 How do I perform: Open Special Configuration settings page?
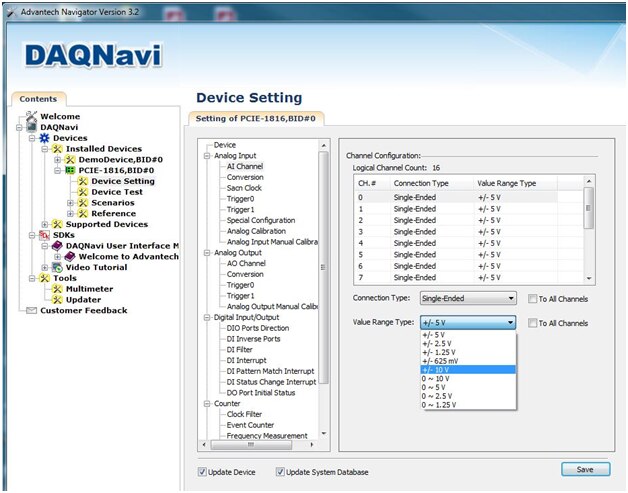(261, 220)
